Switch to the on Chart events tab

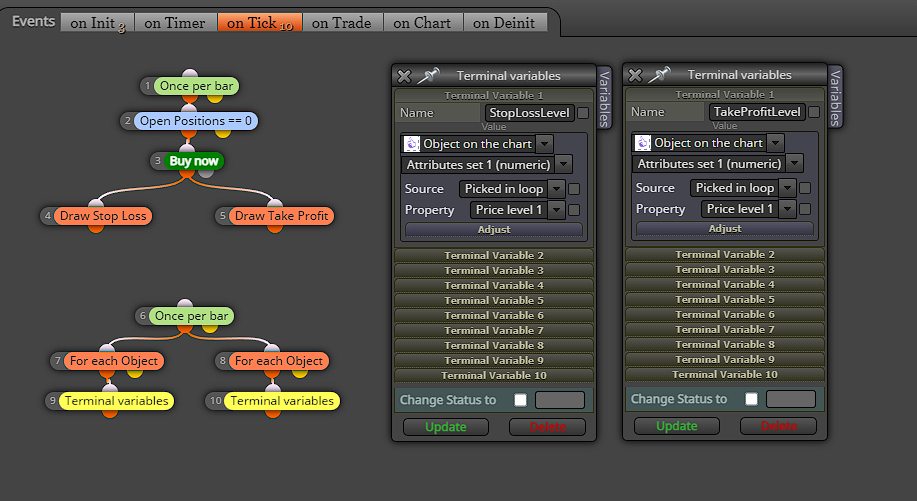[423, 23]
